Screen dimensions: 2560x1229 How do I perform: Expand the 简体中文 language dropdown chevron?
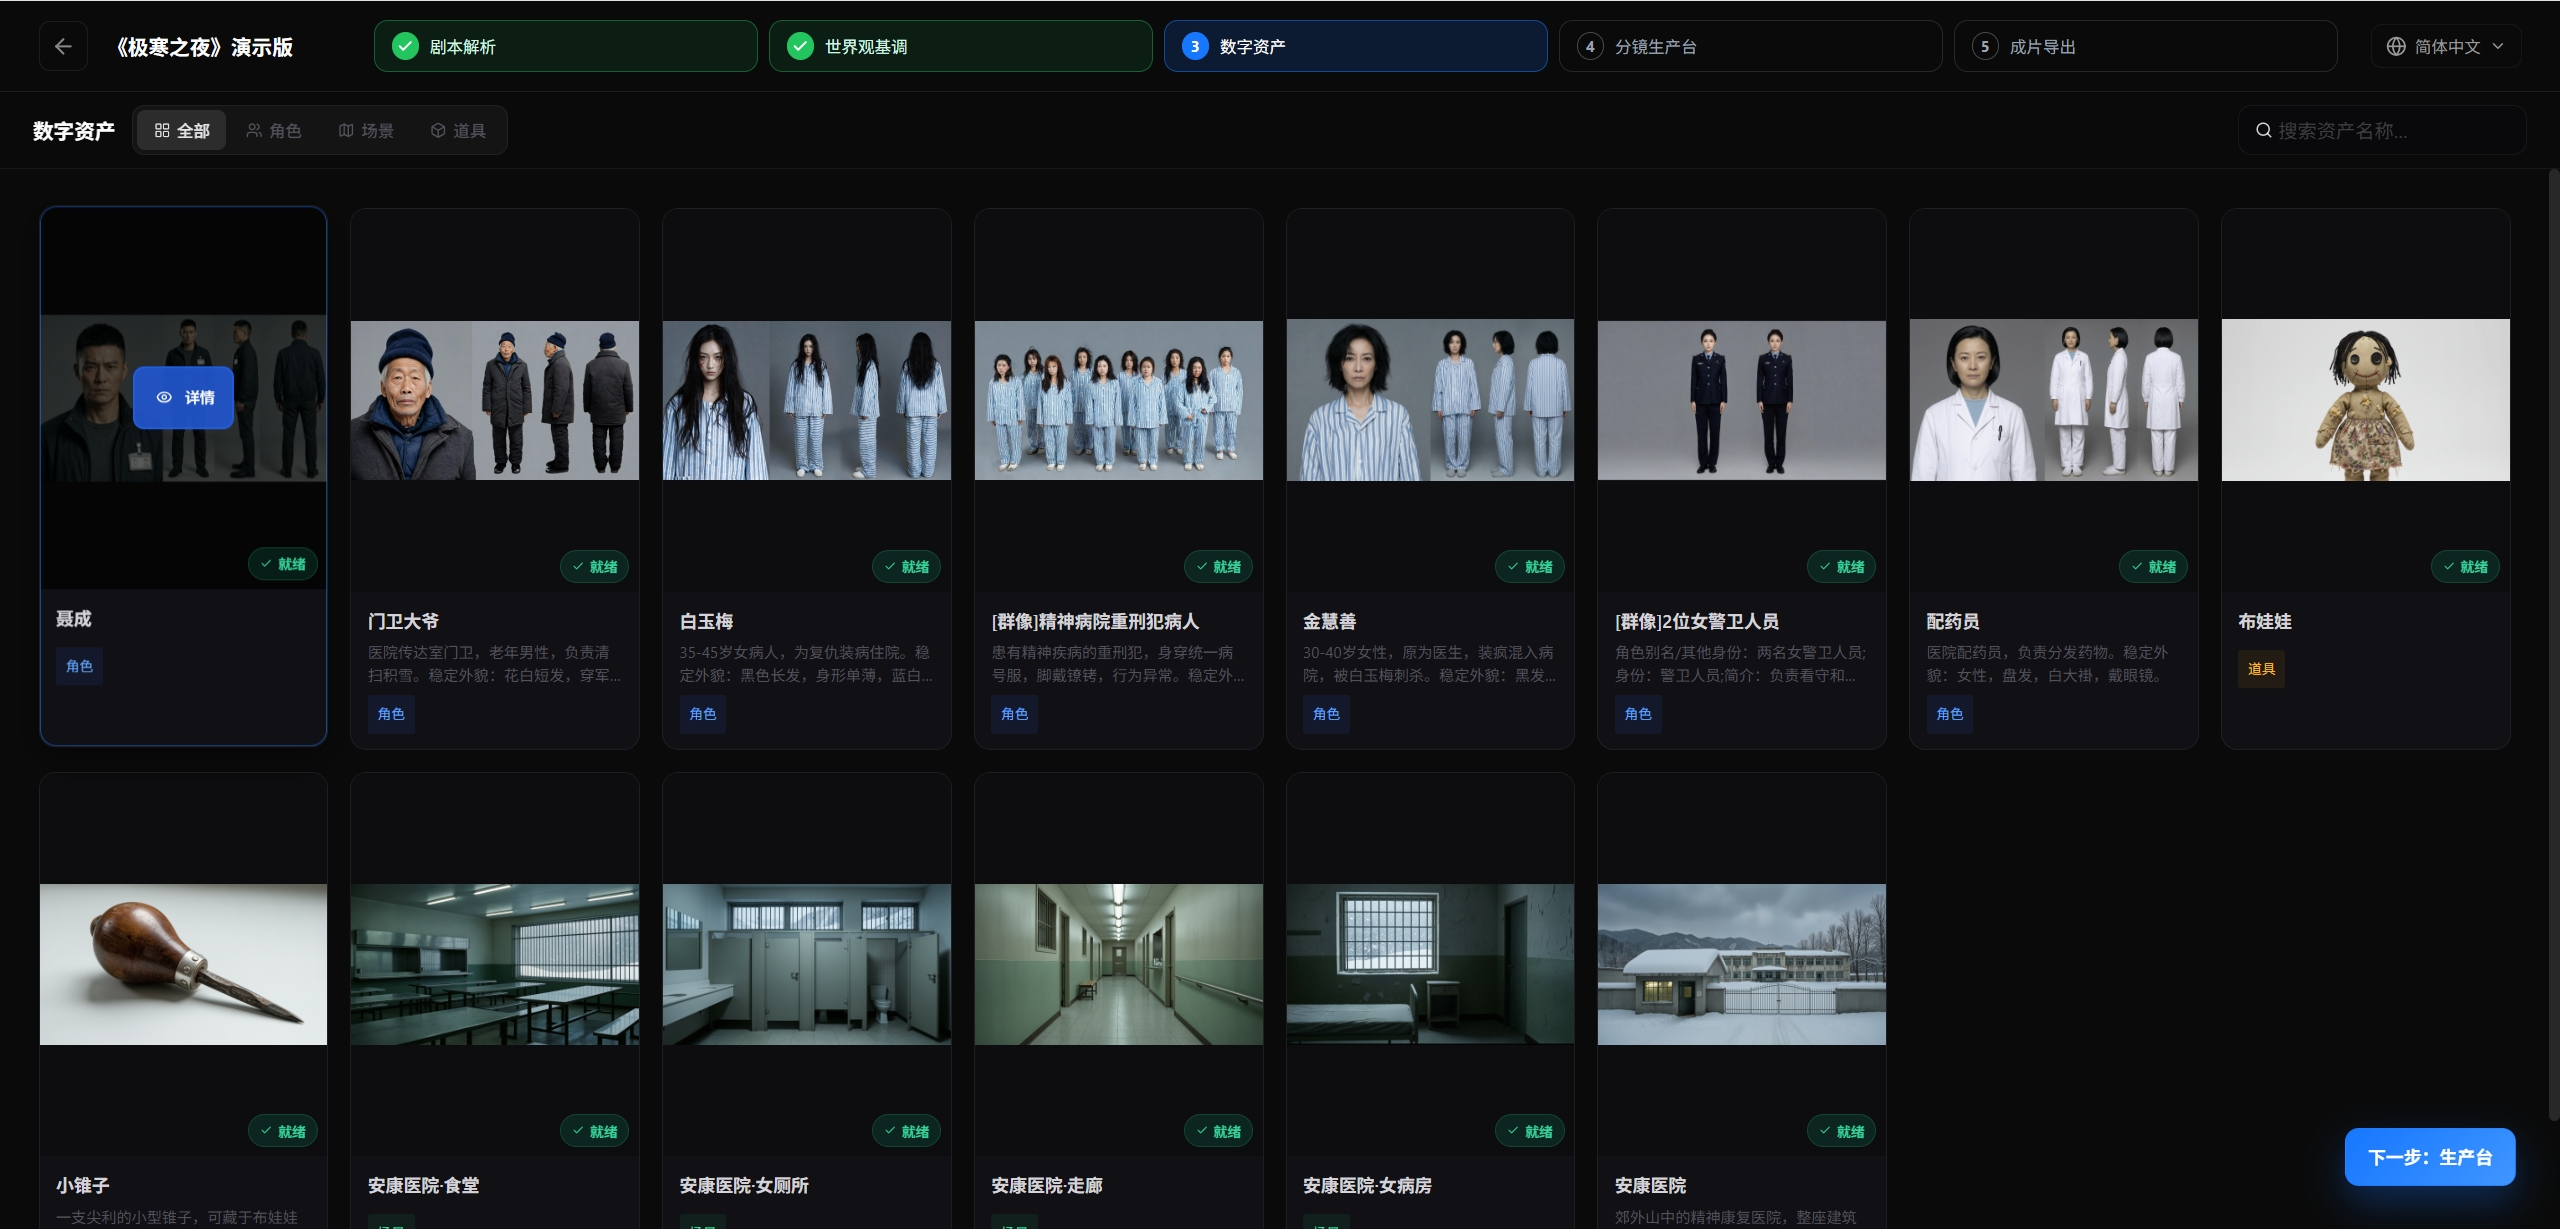pyautogui.click(x=2498, y=46)
